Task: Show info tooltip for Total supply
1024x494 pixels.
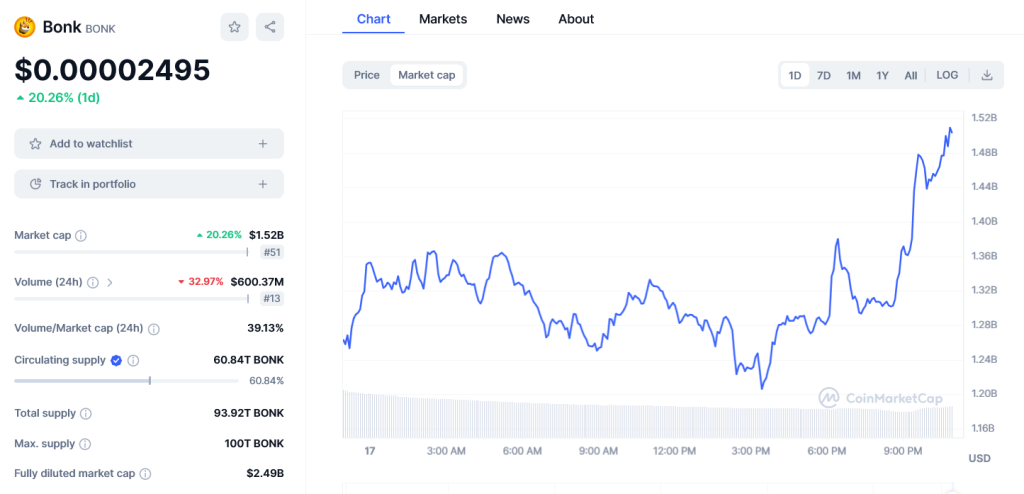Action: click(x=86, y=414)
